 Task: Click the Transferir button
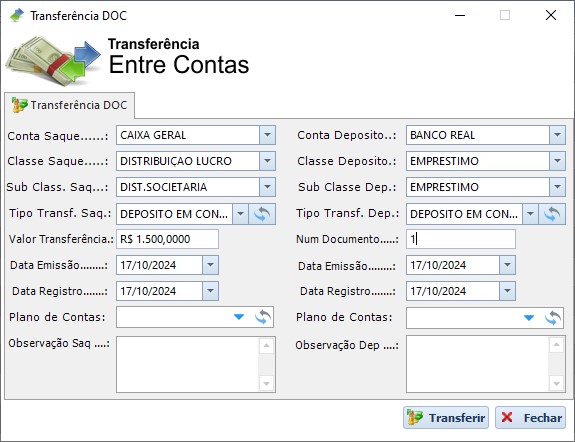[446, 417]
